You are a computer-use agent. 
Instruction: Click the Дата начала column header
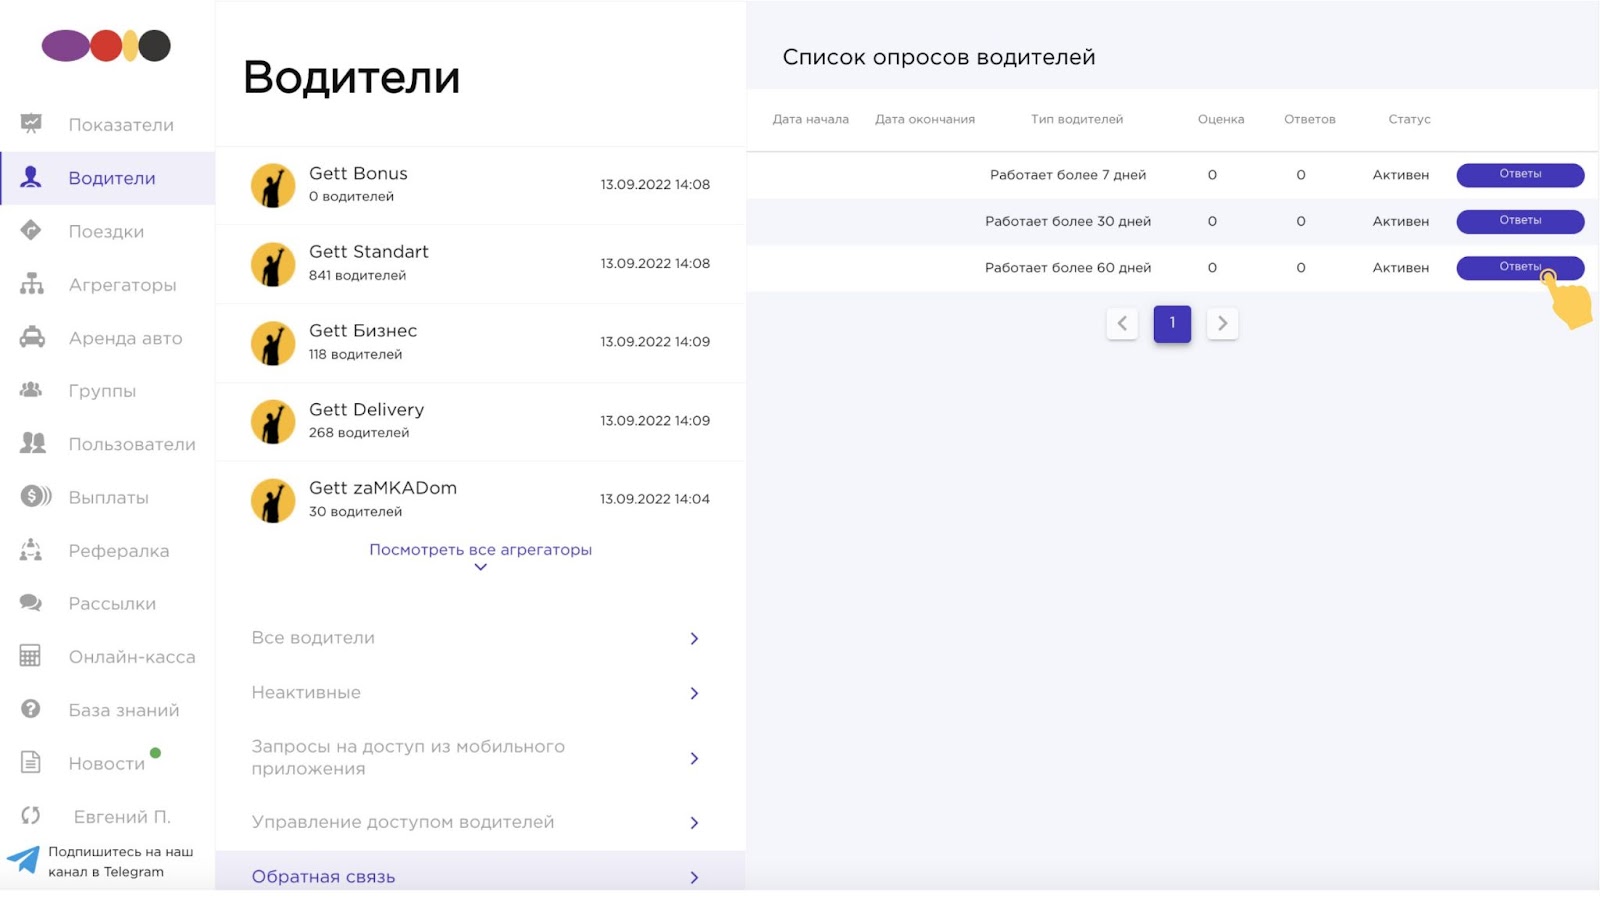[x=811, y=119]
